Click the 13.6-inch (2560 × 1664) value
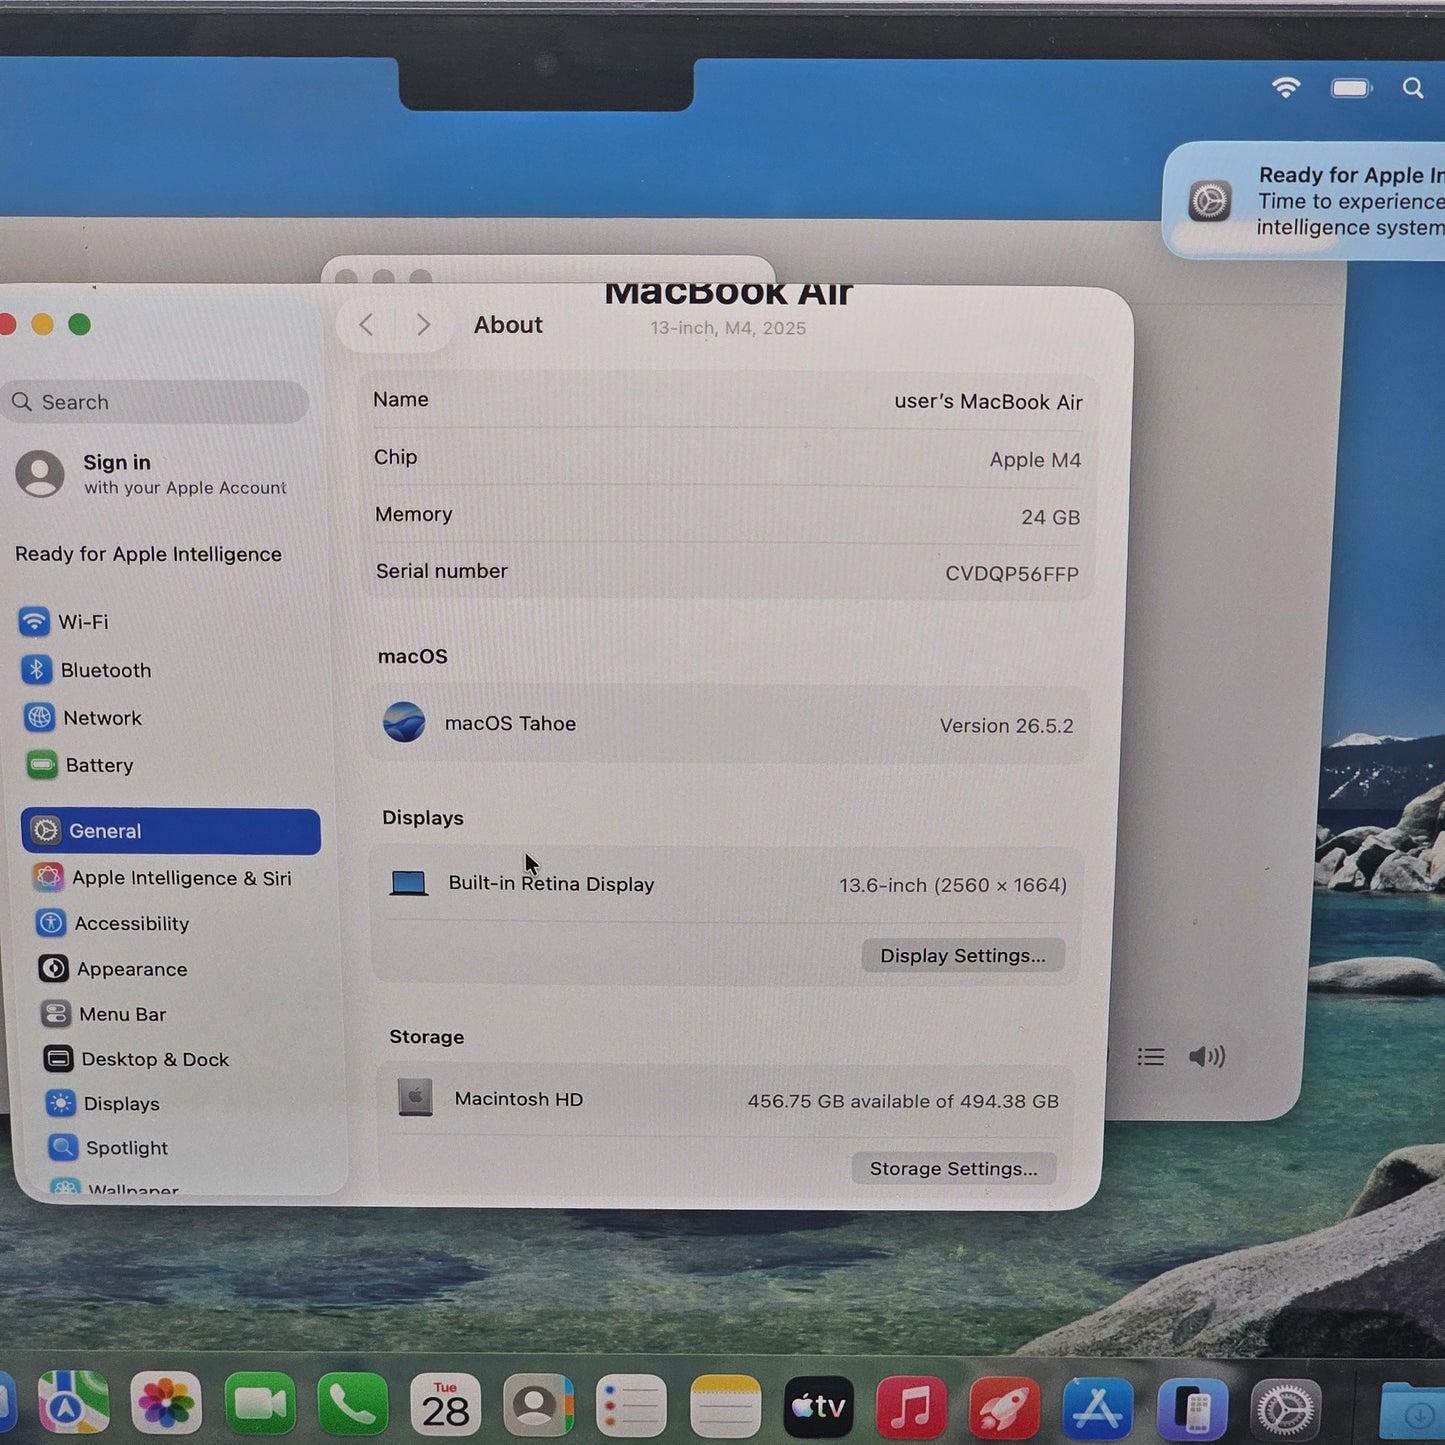Image resolution: width=1445 pixels, height=1445 pixels. (953, 885)
